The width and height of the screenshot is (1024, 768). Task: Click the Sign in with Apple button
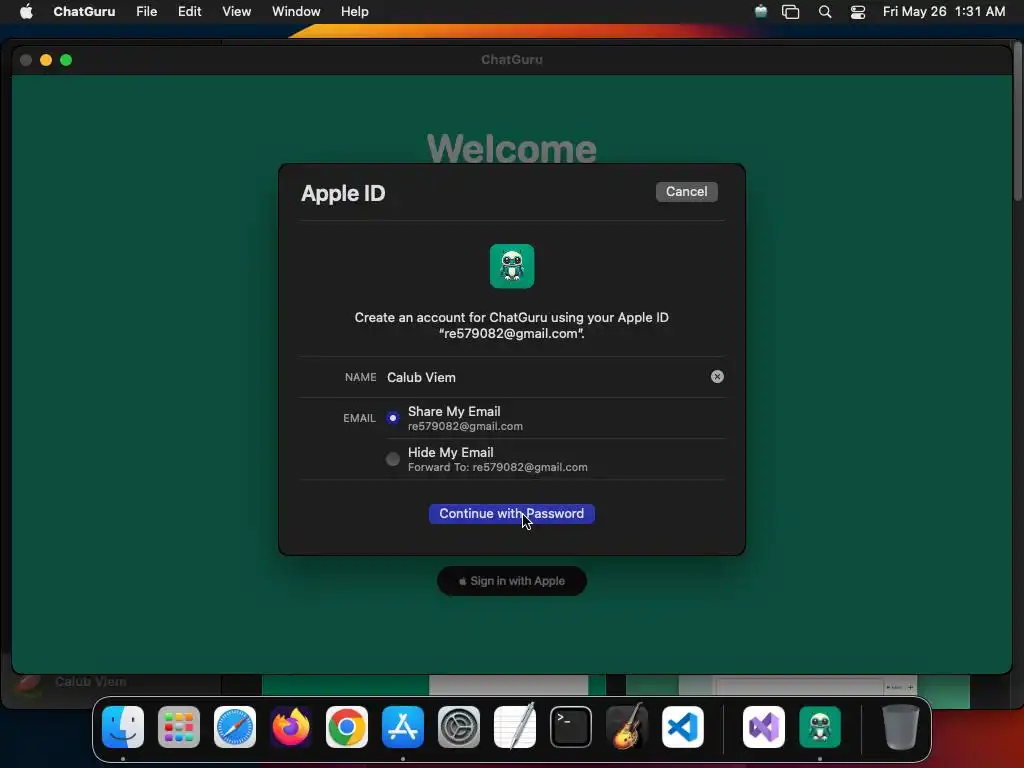(511, 581)
